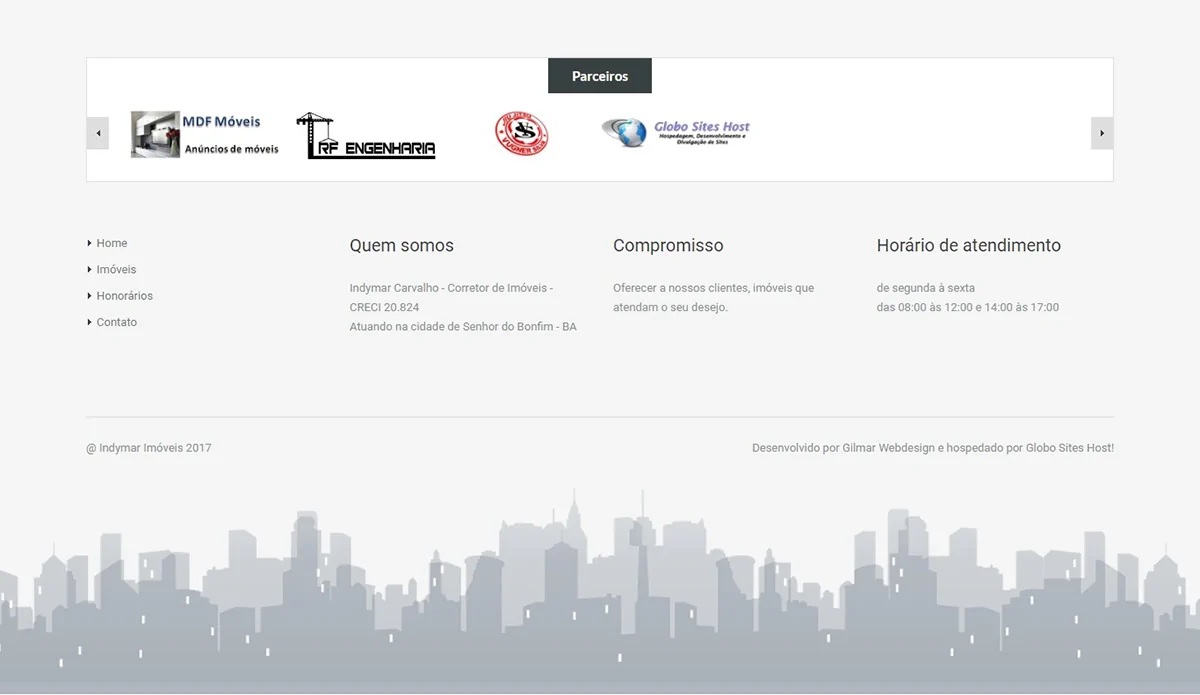Click the right carousel arrow in Parceiros
This screenshot has height=695, width=1200.
[1101, 133]
